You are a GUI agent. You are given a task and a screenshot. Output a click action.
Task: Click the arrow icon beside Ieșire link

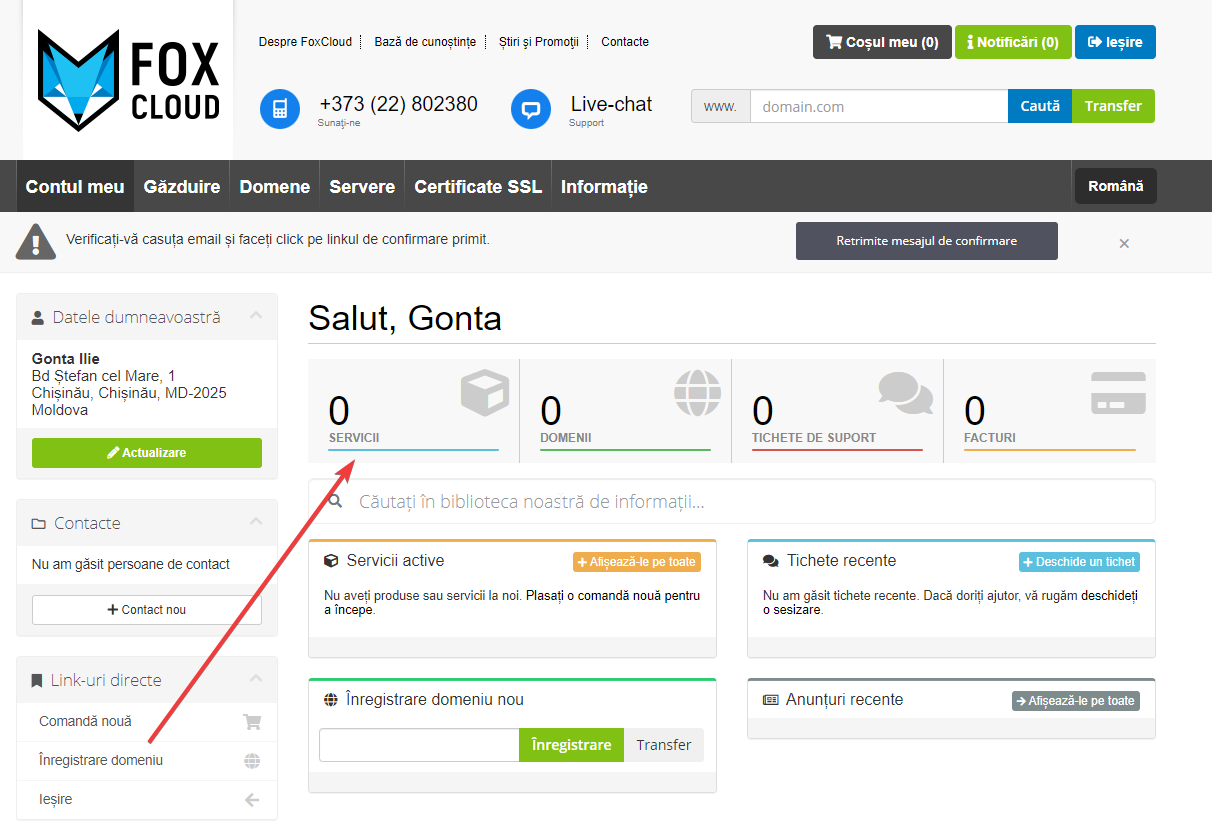[252, 800]
